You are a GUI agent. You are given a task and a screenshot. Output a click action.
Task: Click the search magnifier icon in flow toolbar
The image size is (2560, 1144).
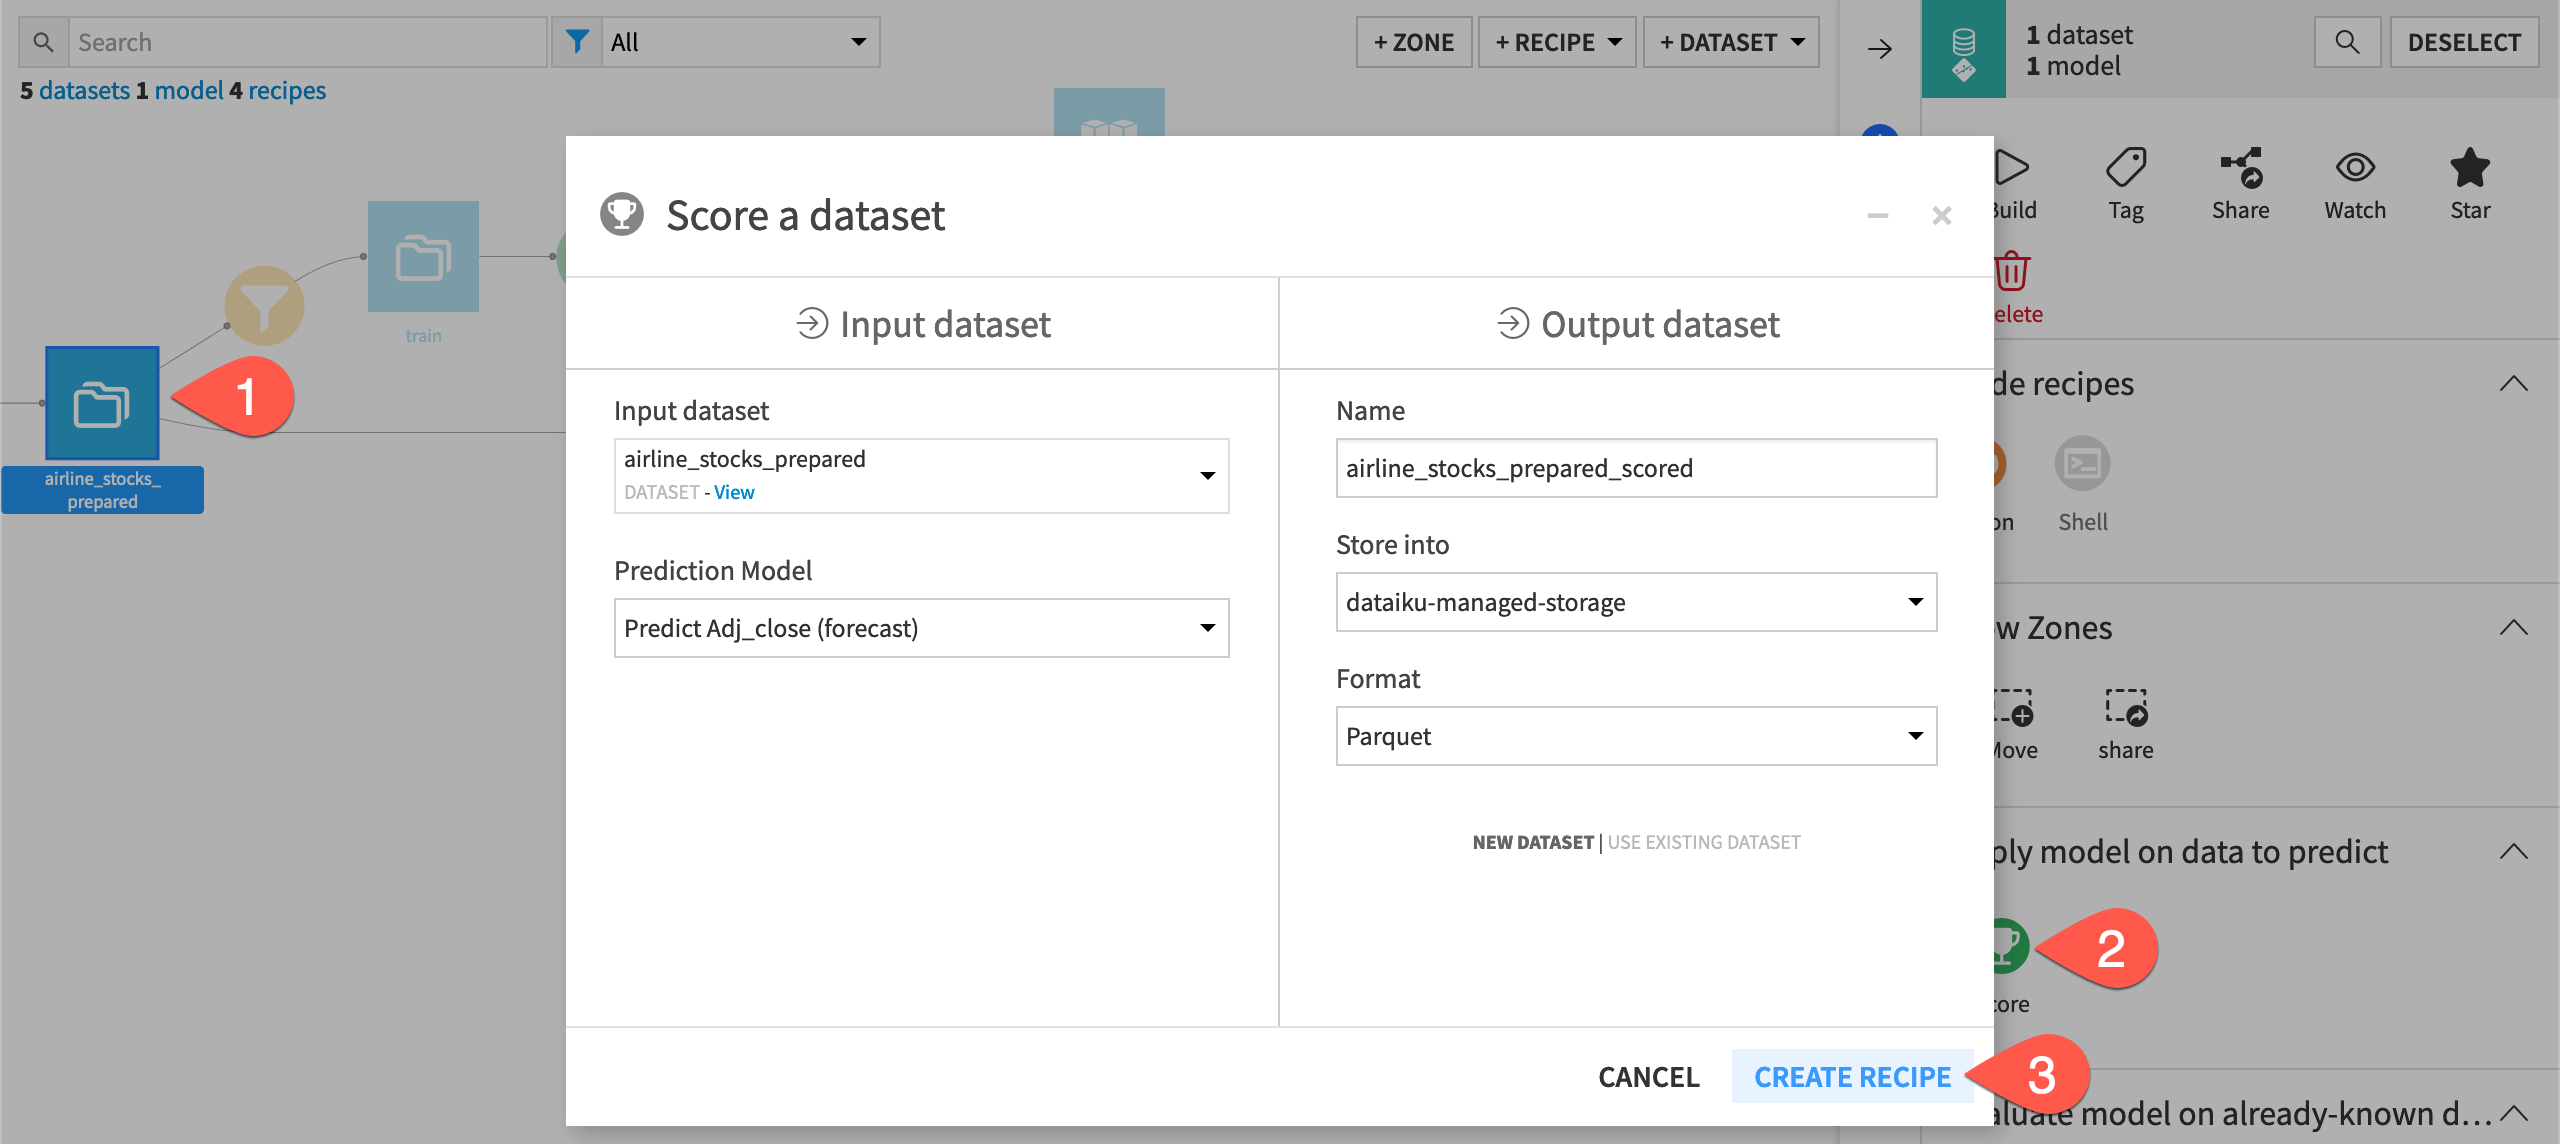click(43, 42)
